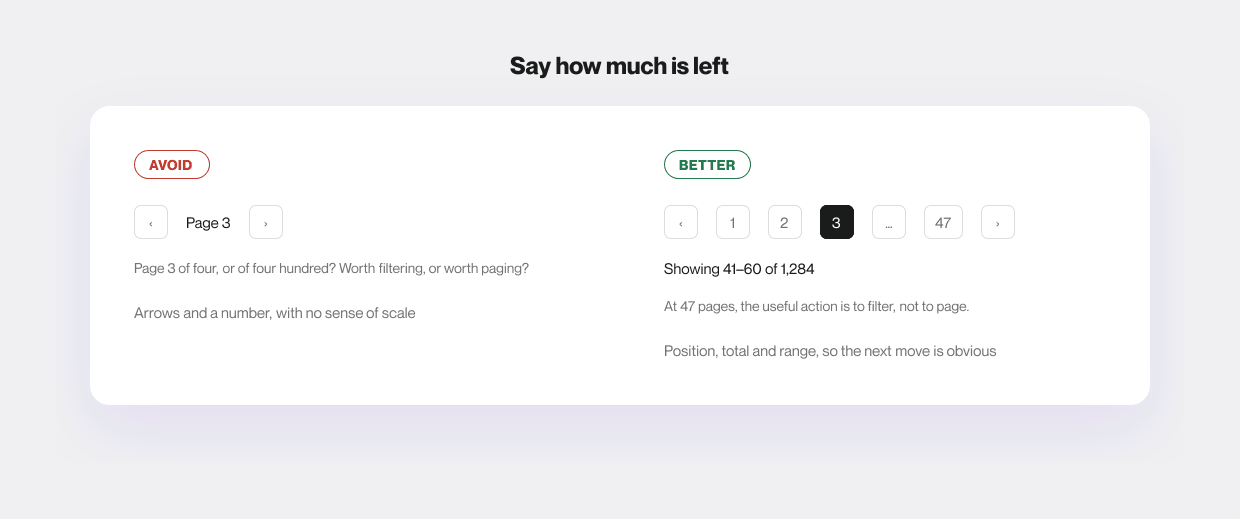Click the active page 3 button
1240x519 pixels.
pyautogui.click(x=837, y=222)
